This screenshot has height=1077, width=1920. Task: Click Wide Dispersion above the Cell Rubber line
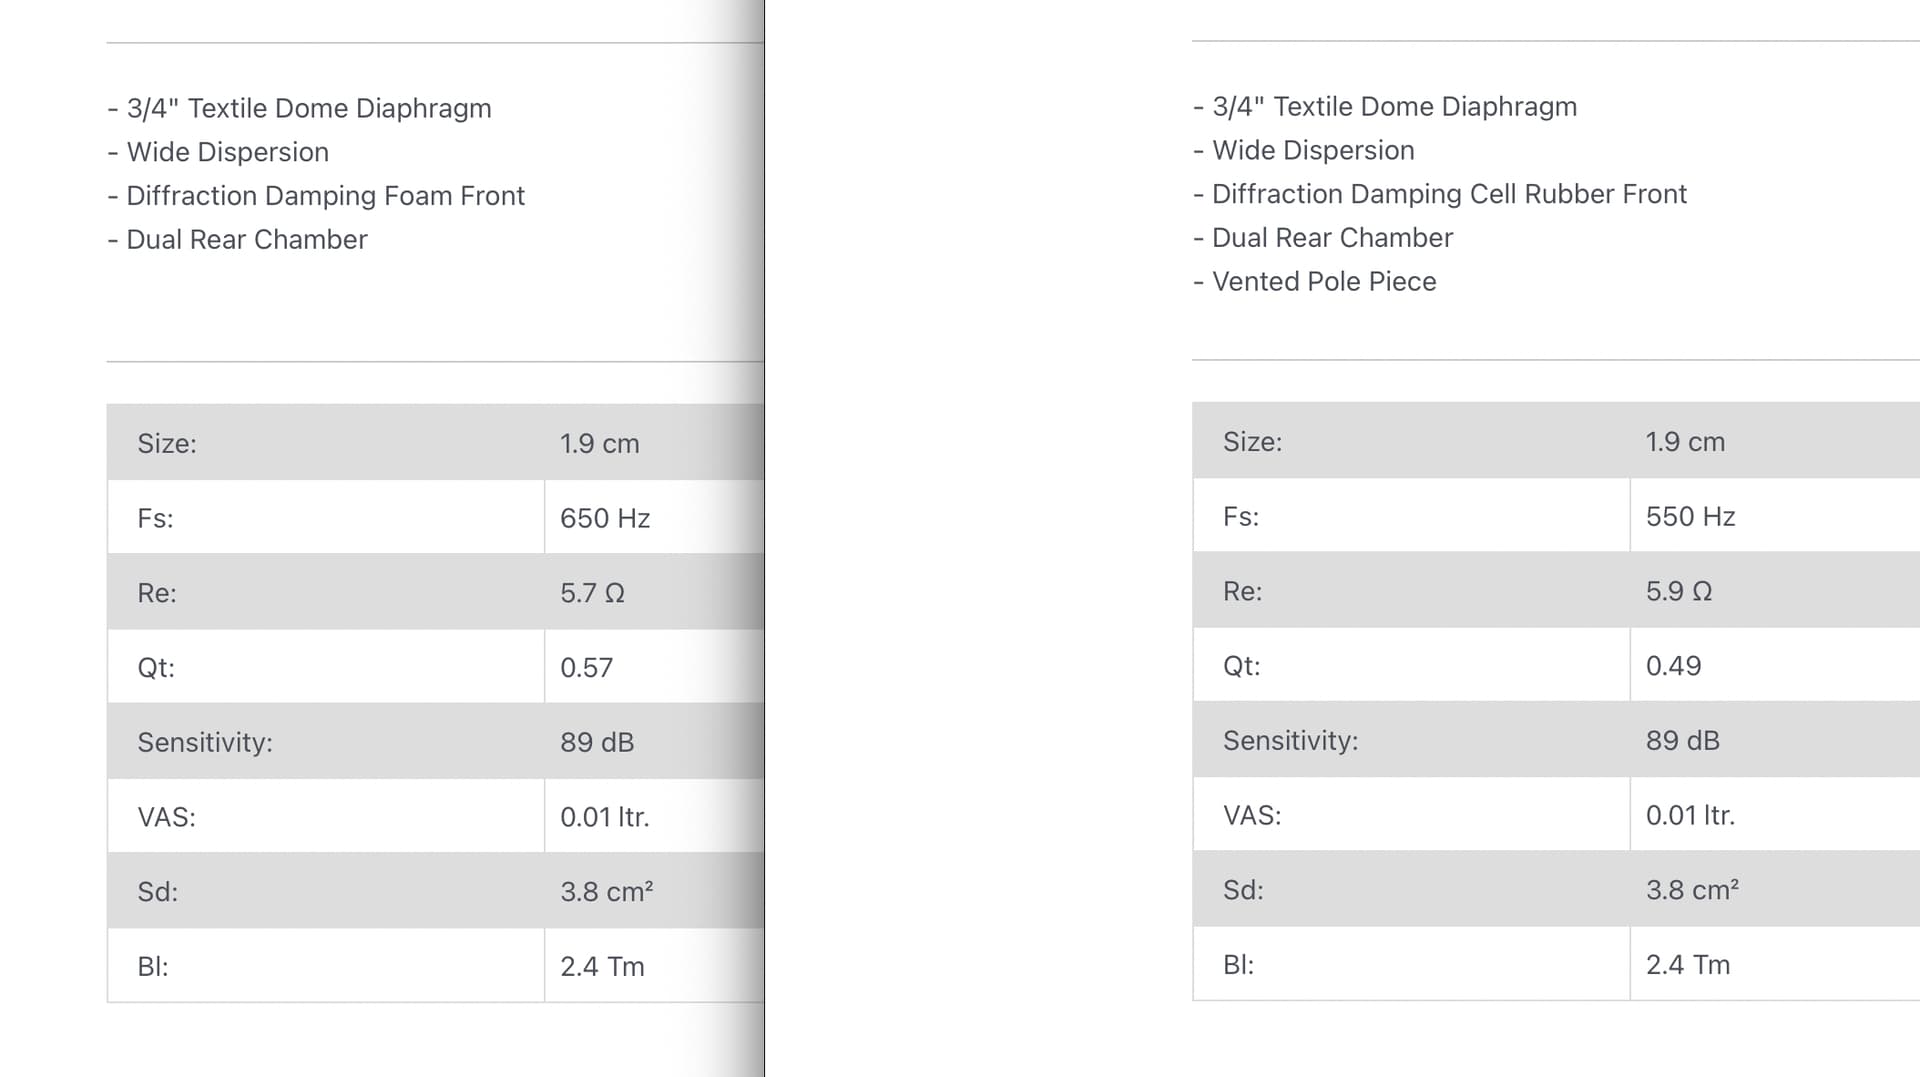1304,150
